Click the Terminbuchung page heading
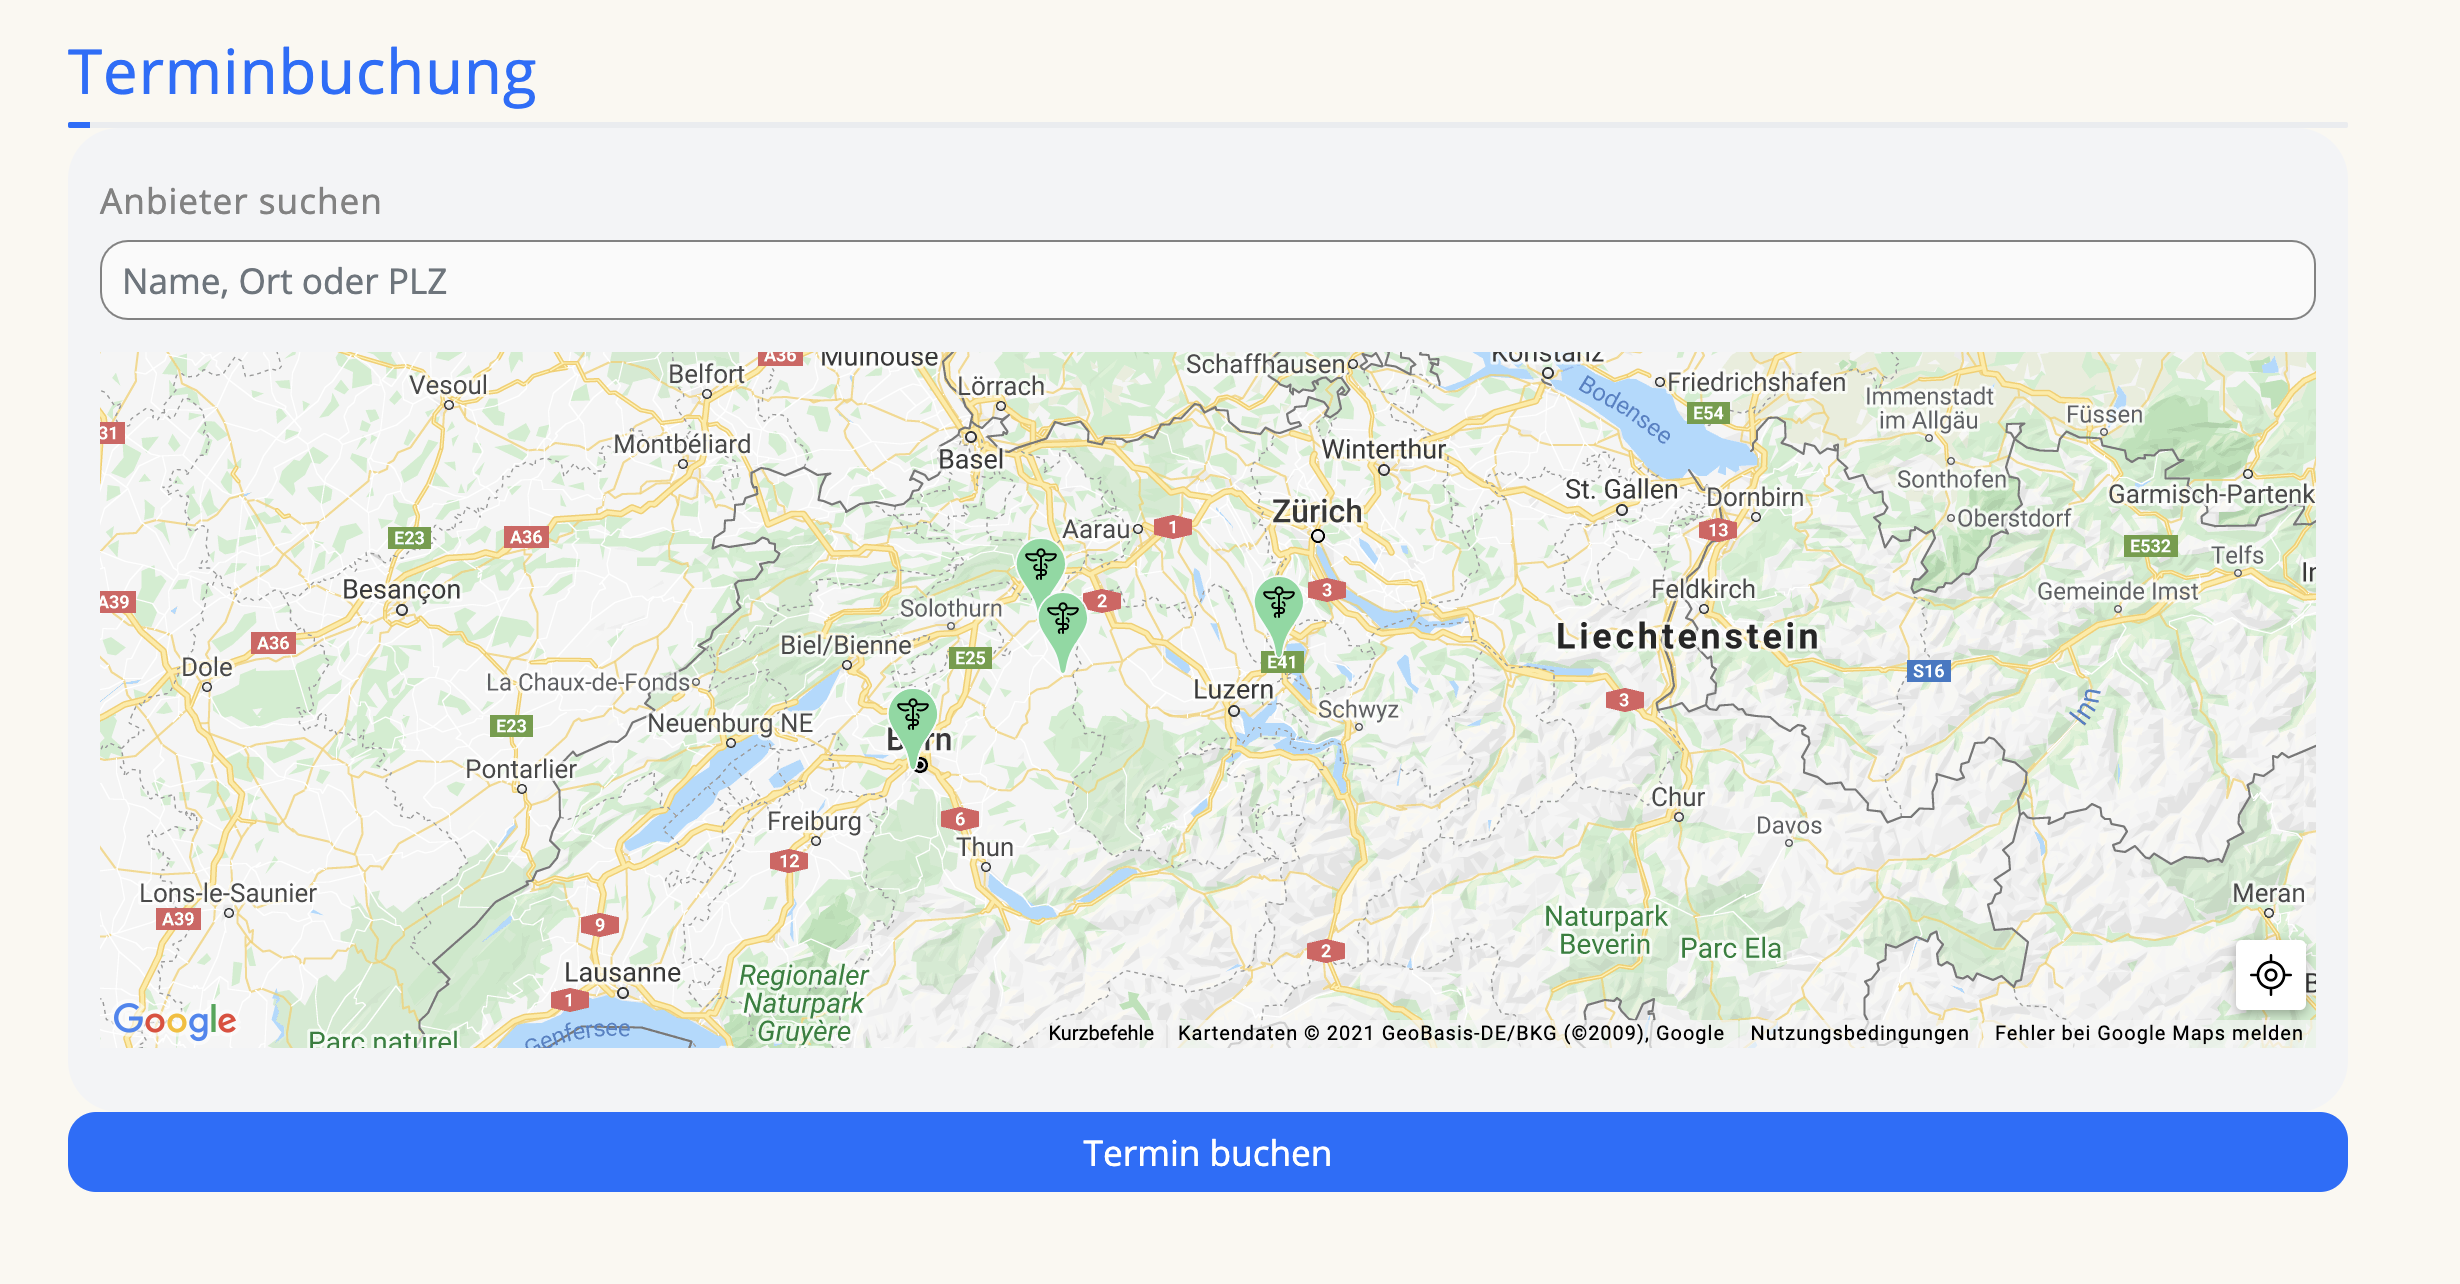The image size is (2460, 1284). (302, 73)
